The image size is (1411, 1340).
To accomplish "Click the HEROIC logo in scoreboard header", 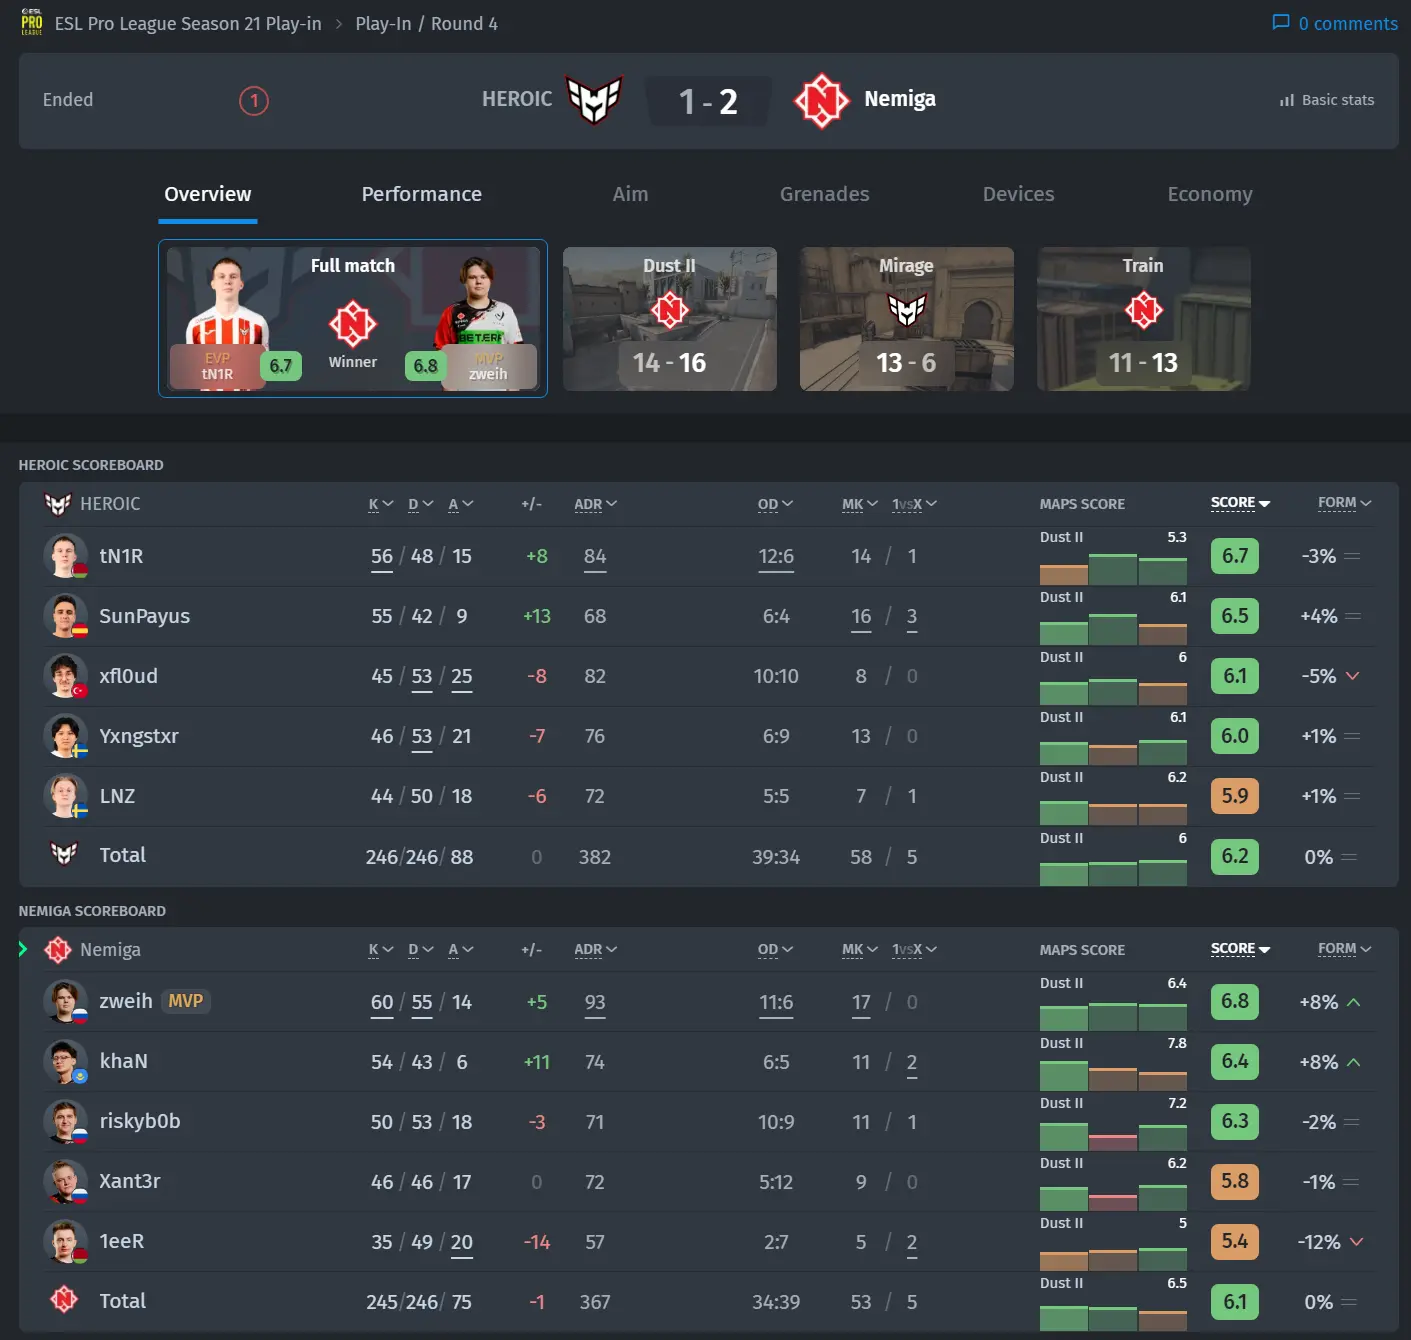I will coord(58,504).
